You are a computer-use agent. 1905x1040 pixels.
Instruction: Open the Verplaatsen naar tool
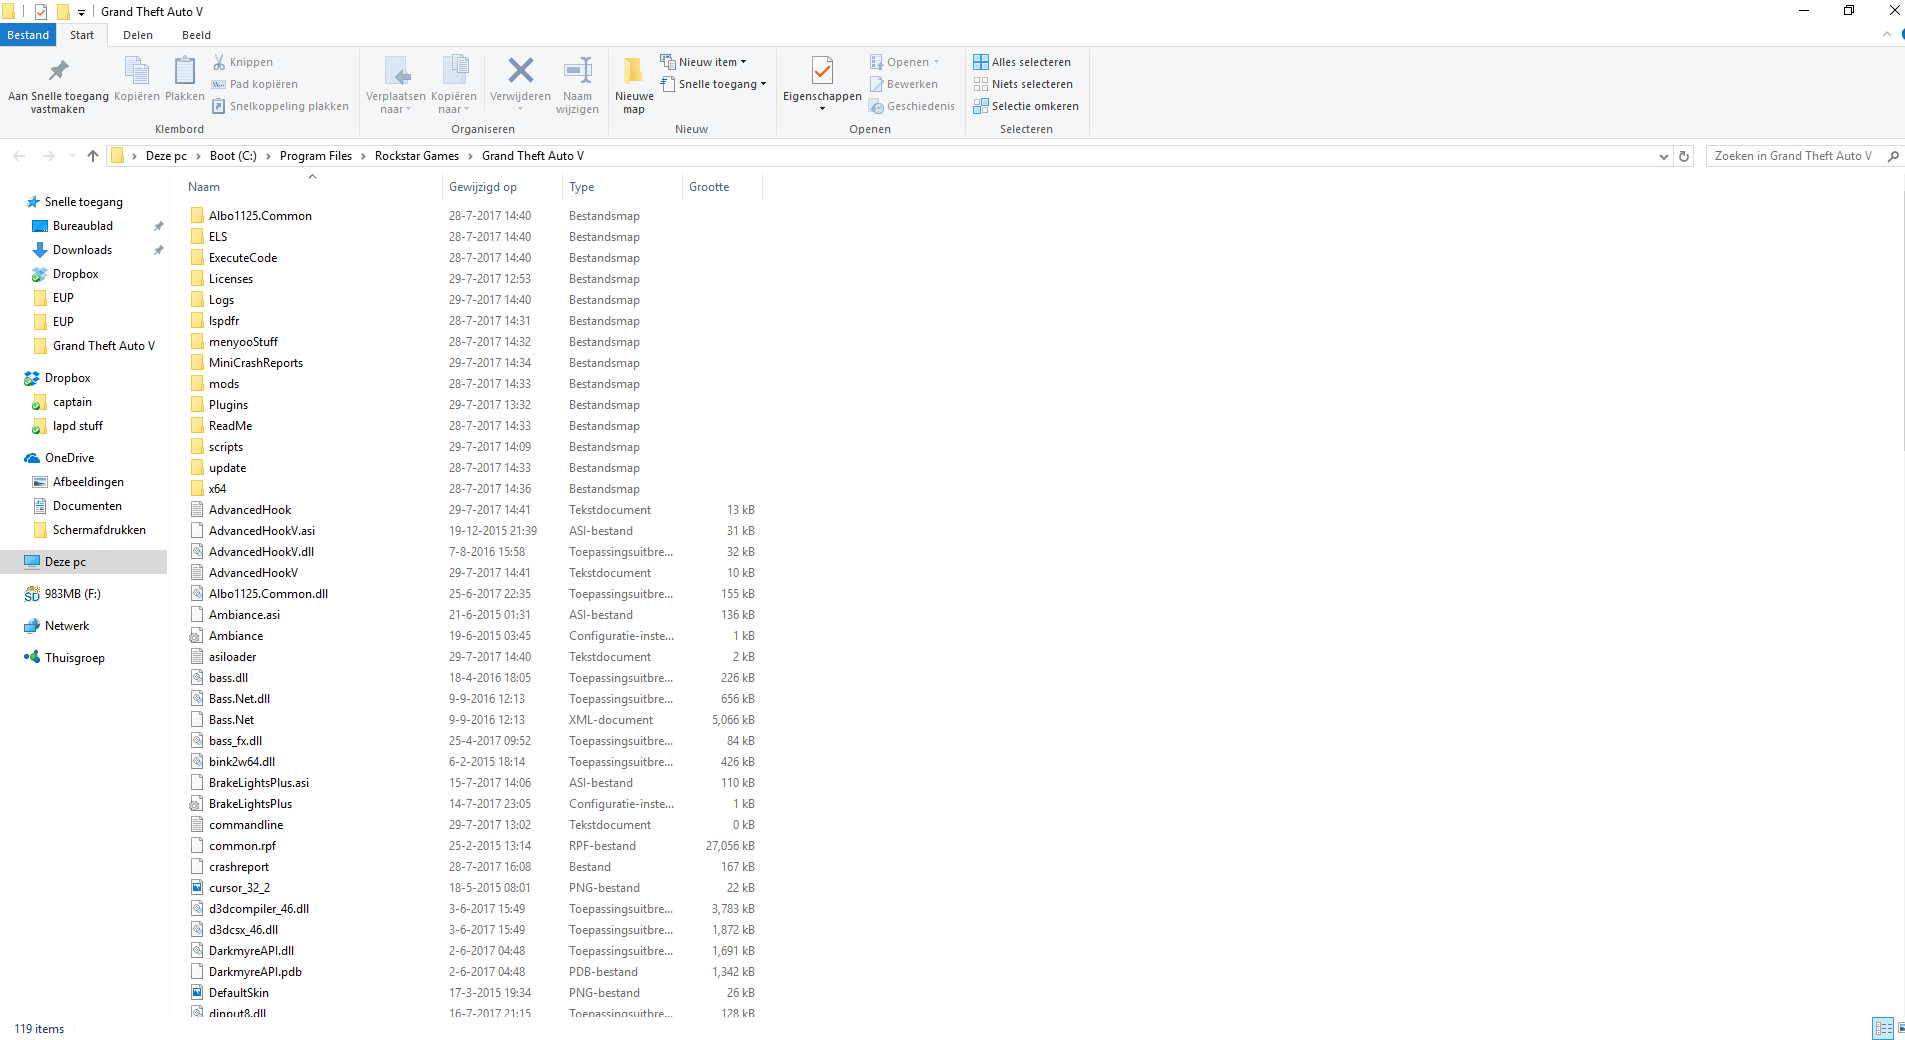click(x=396, y=86)
